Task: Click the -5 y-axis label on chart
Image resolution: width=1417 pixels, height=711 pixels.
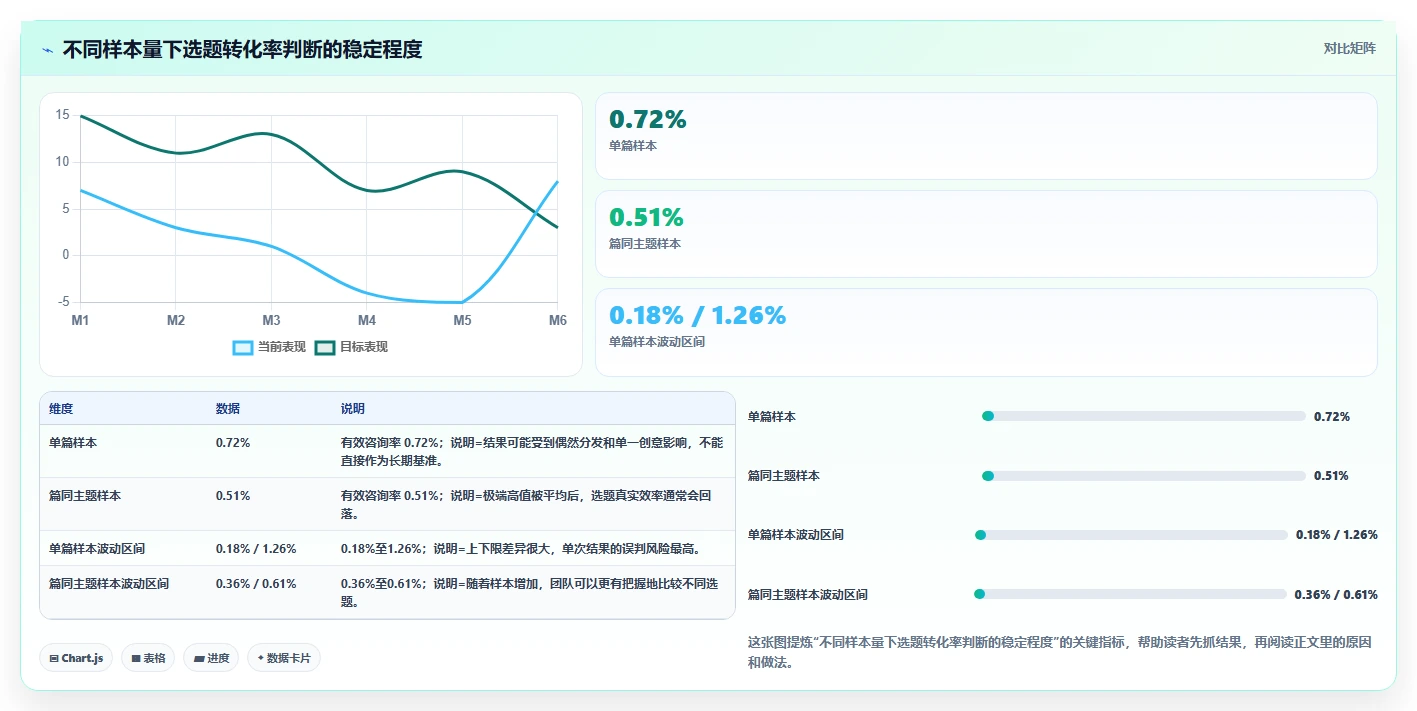Action: point(63,301)
